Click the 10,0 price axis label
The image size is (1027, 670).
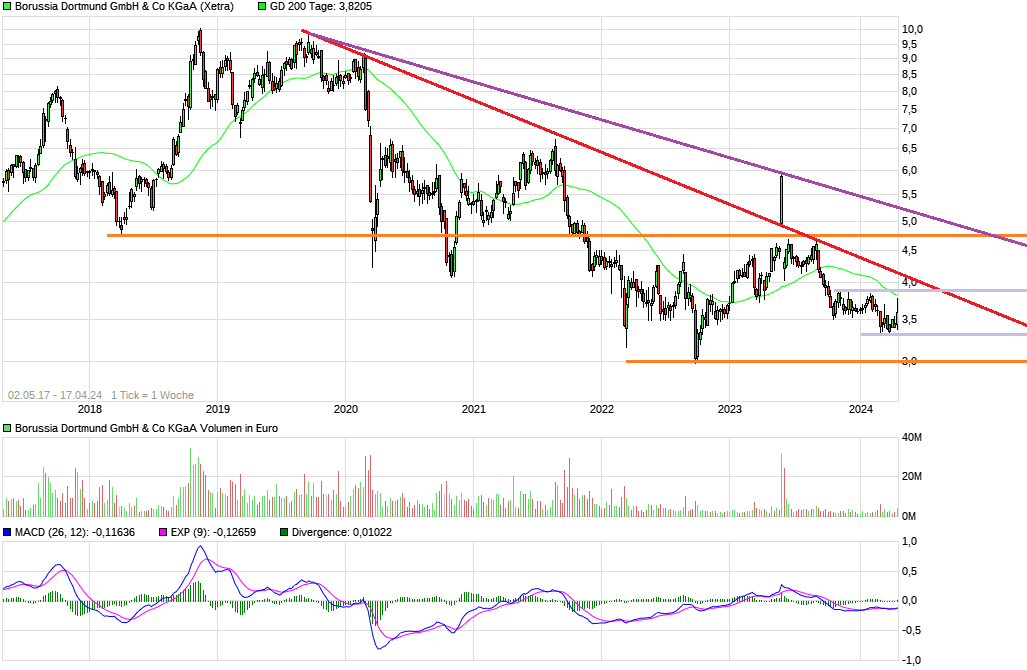(912, 29)
